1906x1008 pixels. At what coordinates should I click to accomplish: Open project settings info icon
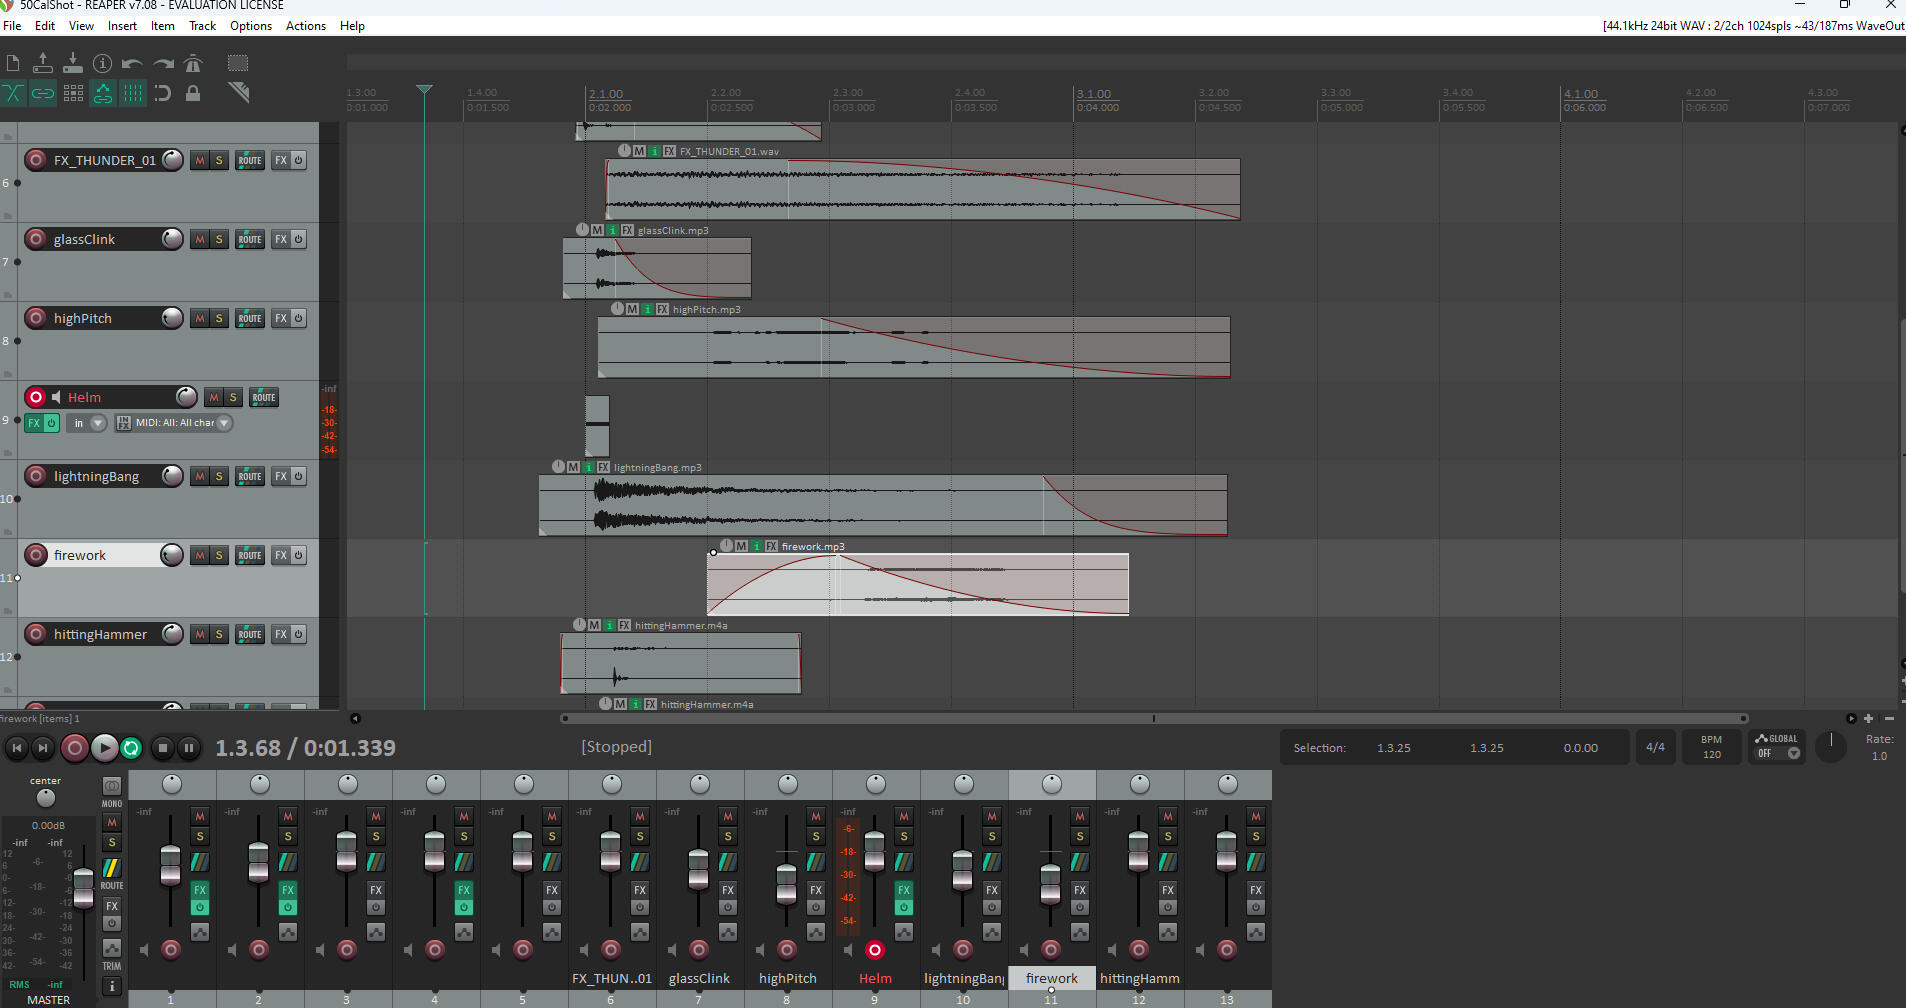pos(102,64)
